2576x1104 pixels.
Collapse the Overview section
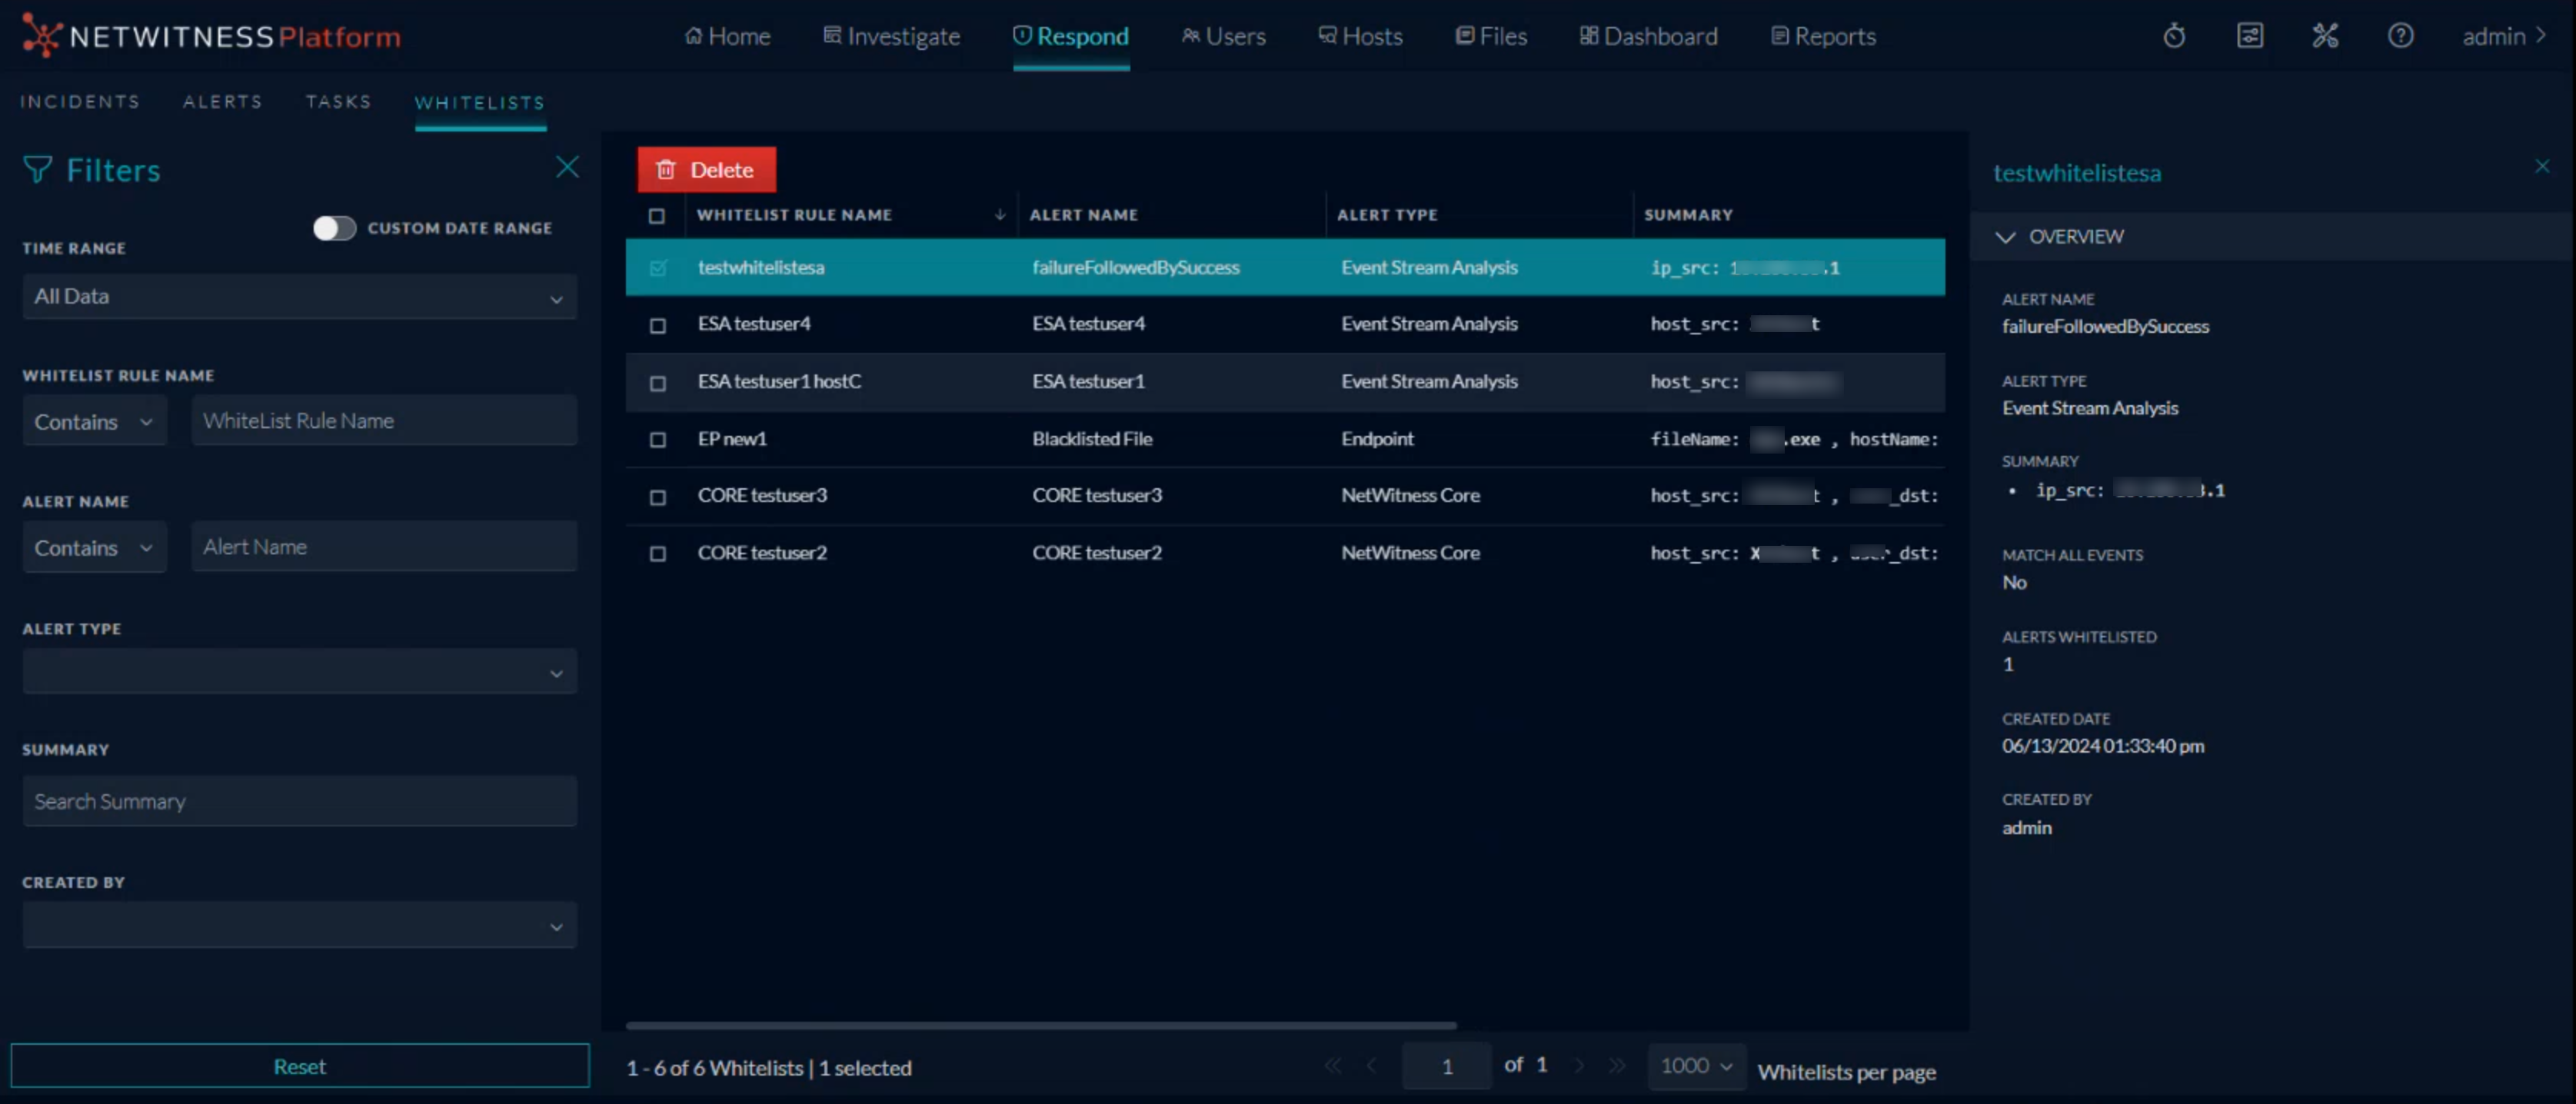[2005, 237]
